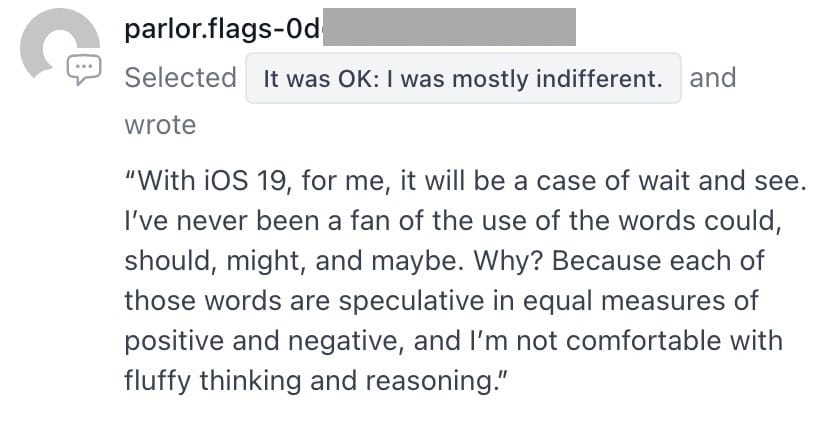Click the word "and" beside the chip
This screenshot has width=814, height=426.
pos(713,78)
